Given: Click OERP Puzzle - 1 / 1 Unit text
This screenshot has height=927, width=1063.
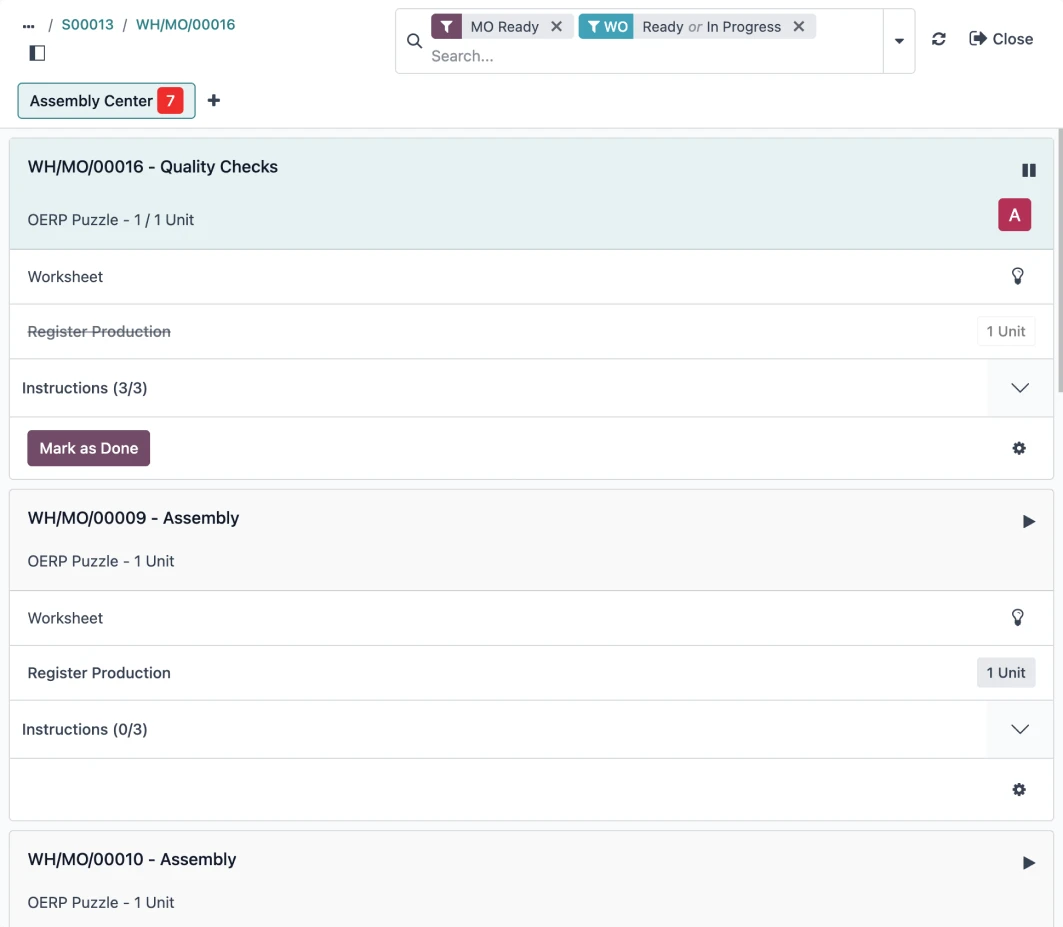Looking at the screenshot, I should coord(111,220).
